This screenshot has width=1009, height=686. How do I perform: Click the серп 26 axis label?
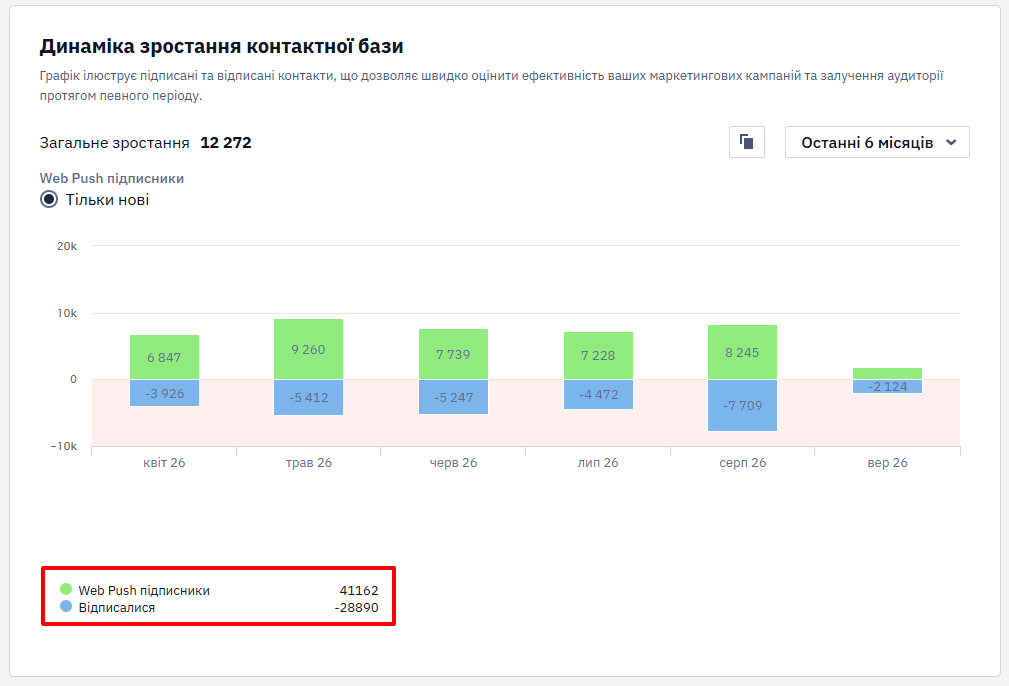pos(743,463)
